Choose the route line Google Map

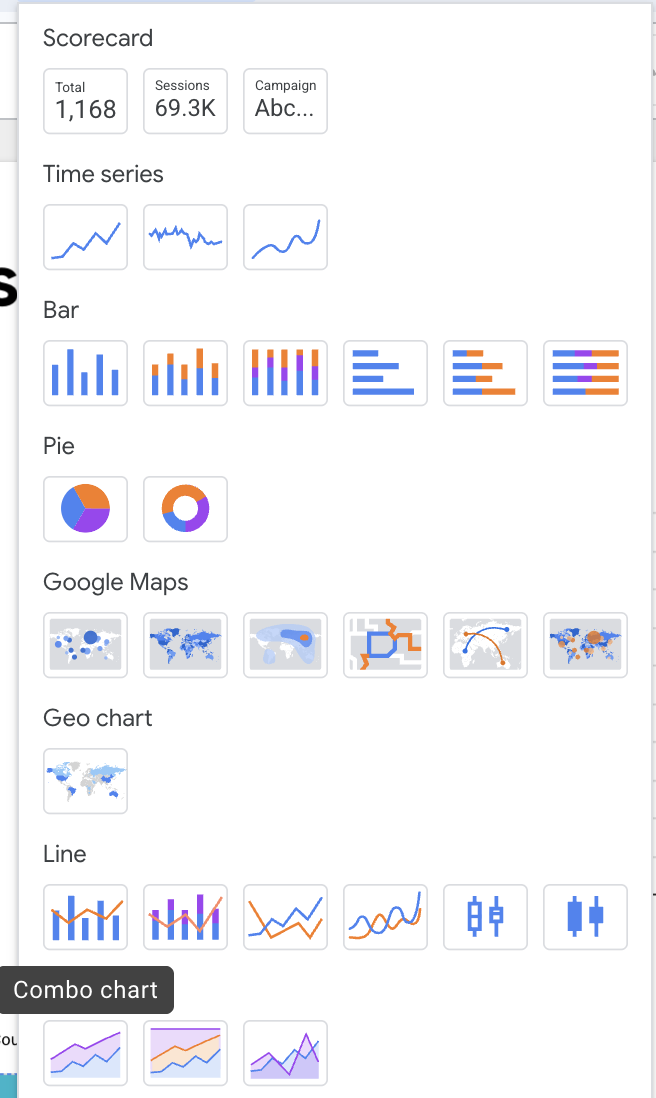coord(385,645)
